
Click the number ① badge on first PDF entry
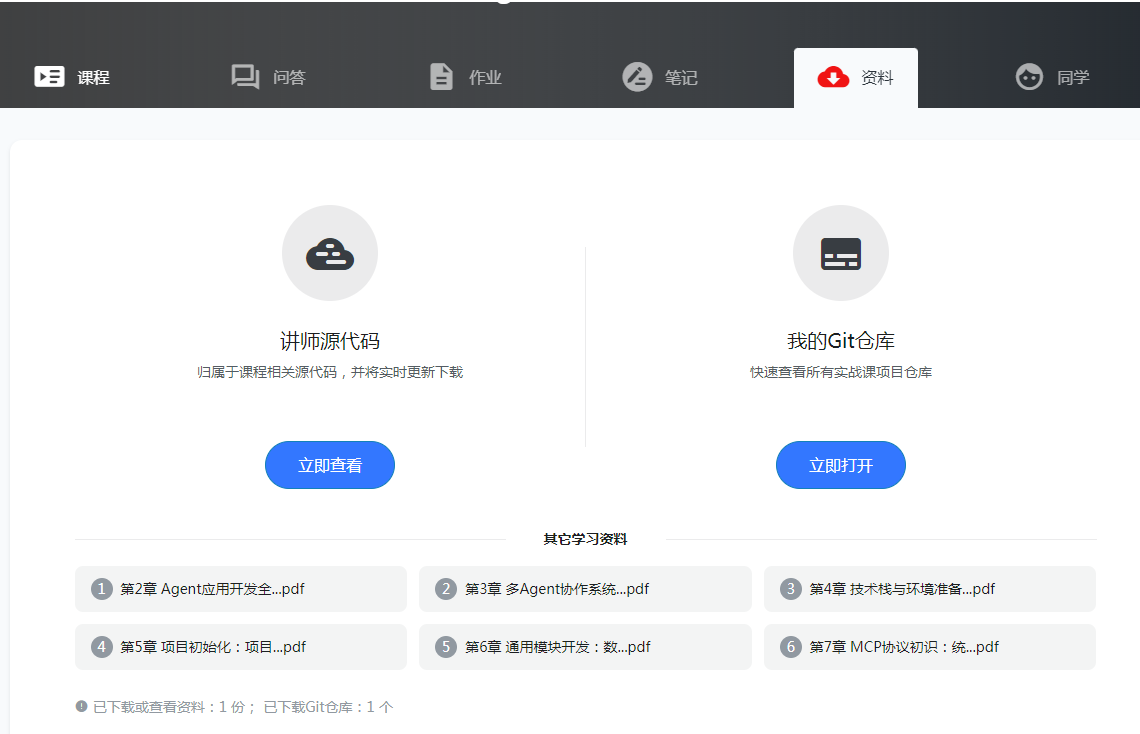tap(100, 589)
